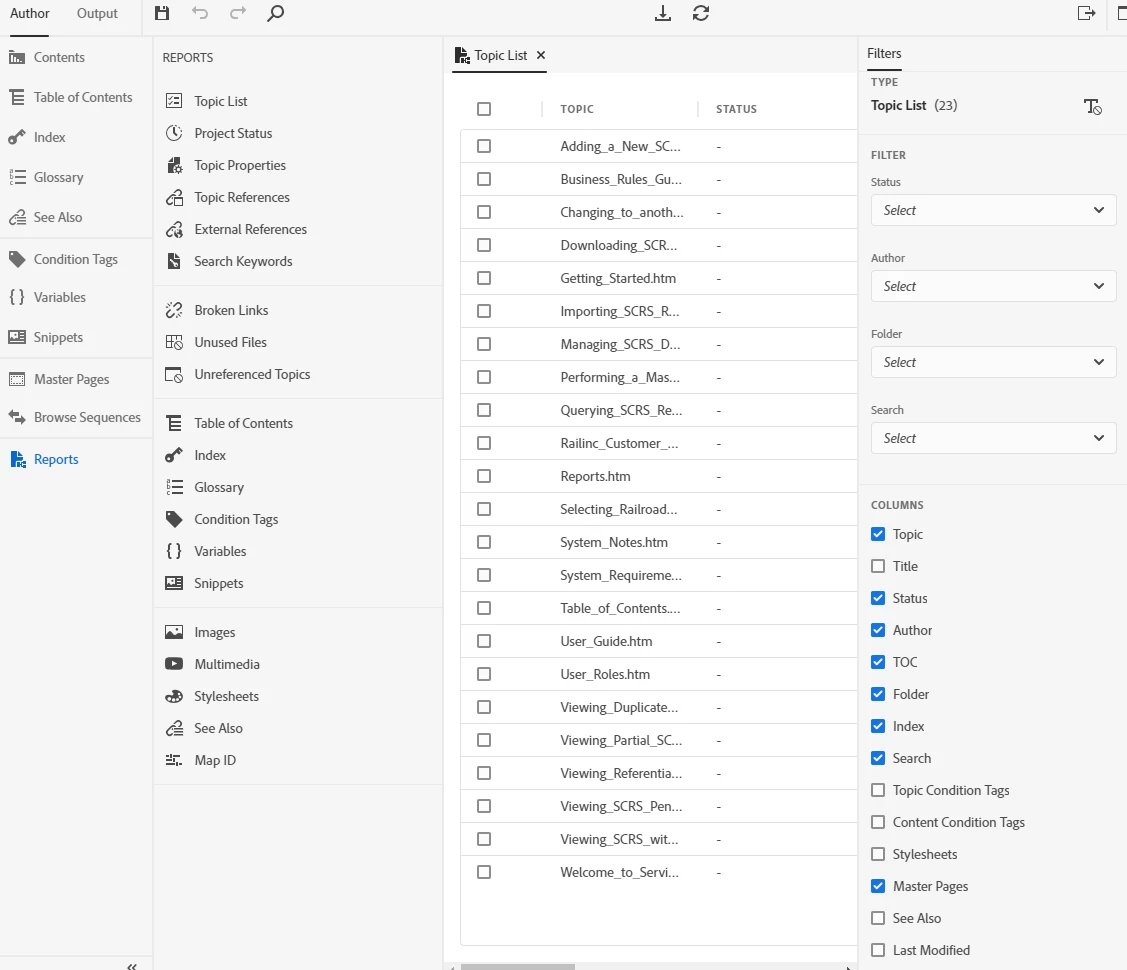Click the Undo arrow icon
This screenshot has width=1127, height=970.
point(200,13)
